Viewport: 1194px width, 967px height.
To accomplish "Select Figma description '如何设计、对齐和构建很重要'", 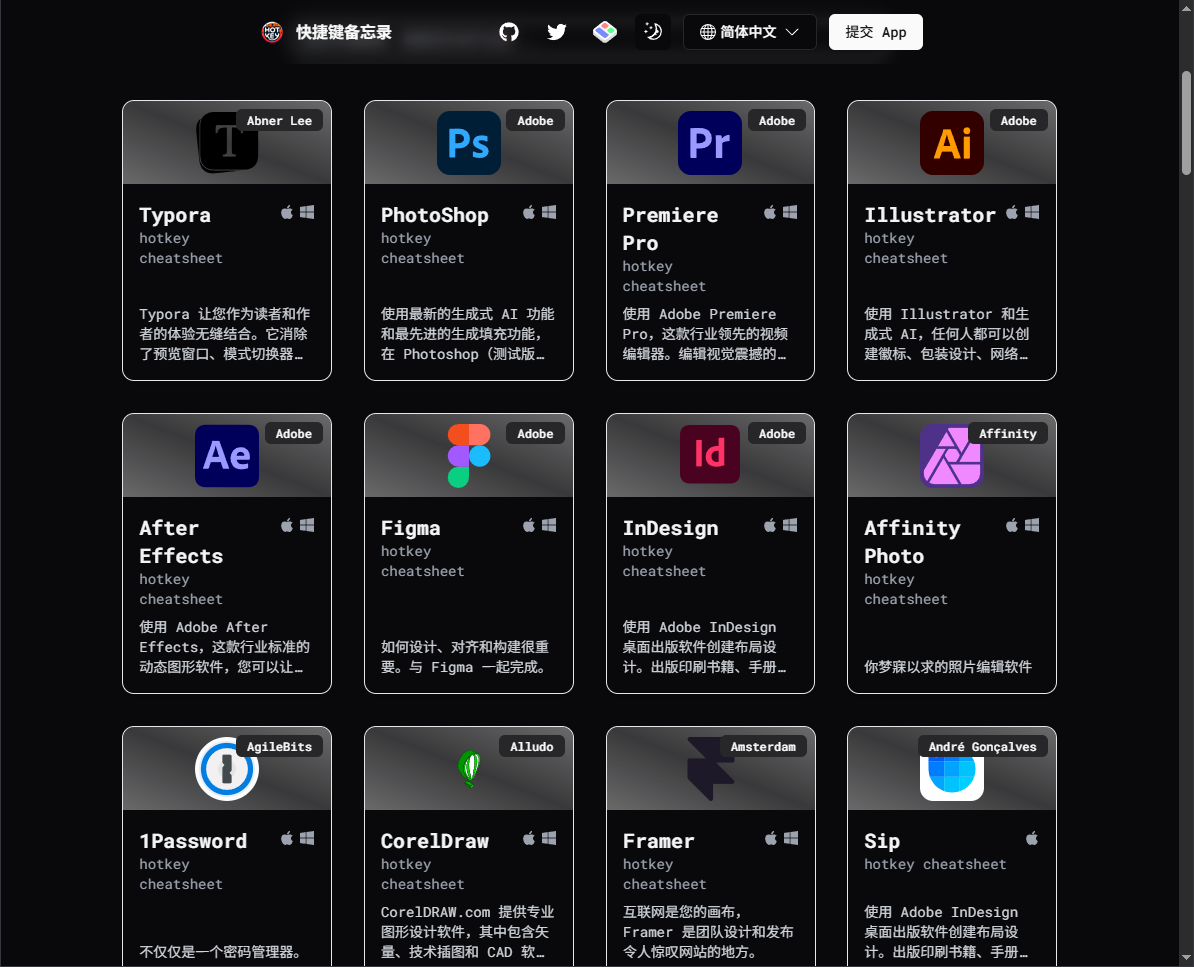I will pyautogui.click(x=465, y=657).
